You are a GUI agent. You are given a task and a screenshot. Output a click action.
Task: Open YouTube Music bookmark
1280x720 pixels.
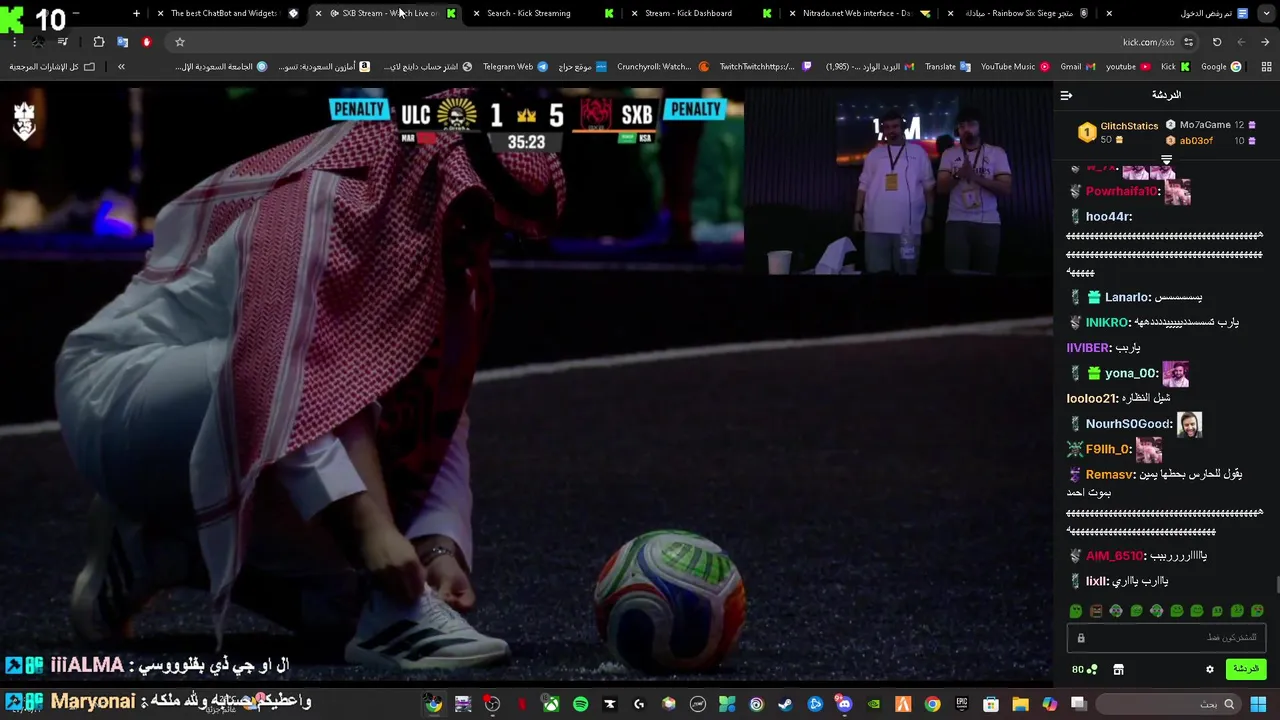[x=1014, y=67]
